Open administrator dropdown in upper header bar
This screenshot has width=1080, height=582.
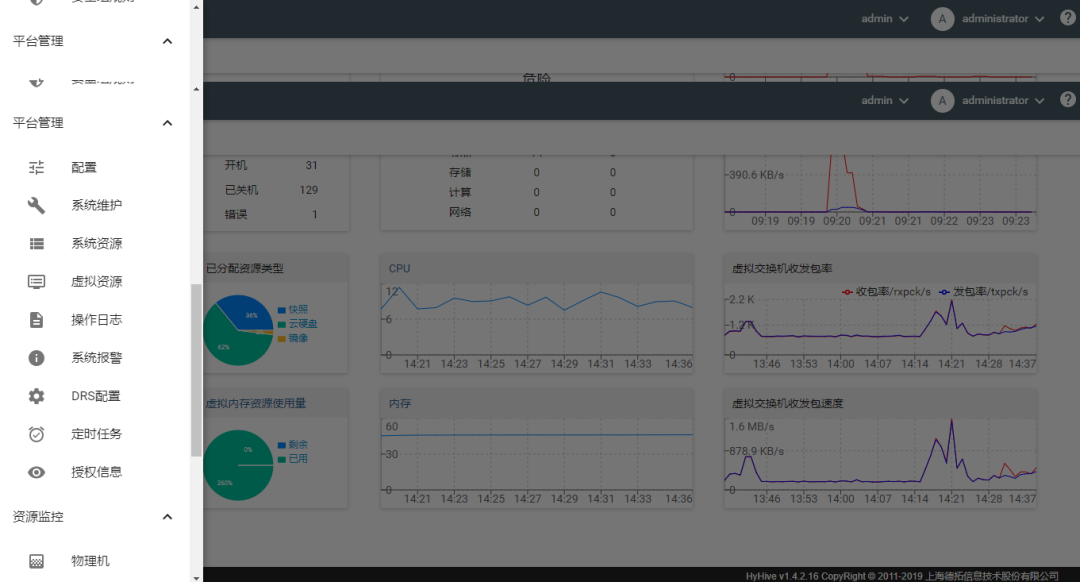point(1003,19)
